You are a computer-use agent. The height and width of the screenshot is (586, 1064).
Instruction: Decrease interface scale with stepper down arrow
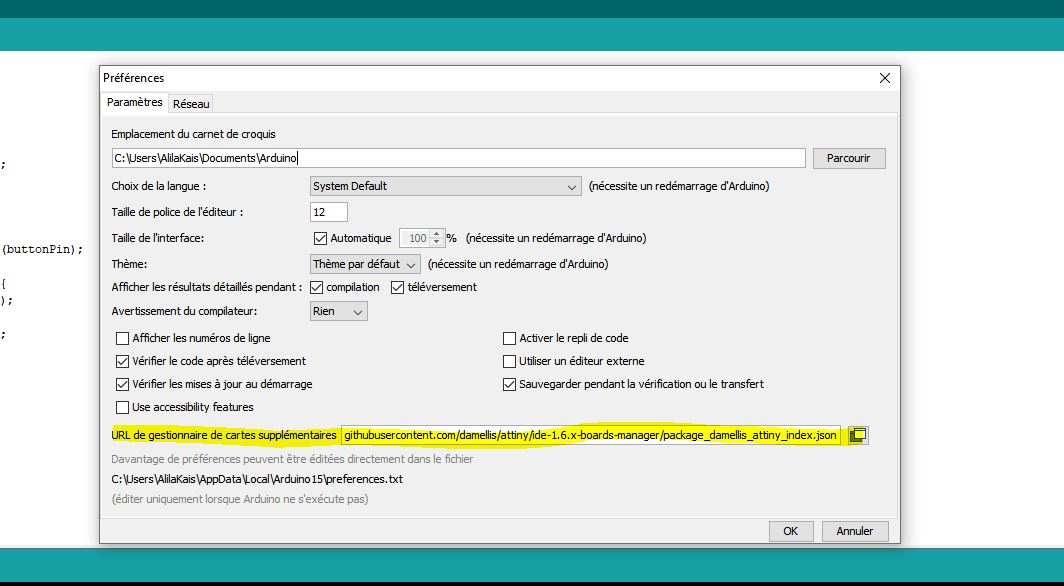(437, 242)
